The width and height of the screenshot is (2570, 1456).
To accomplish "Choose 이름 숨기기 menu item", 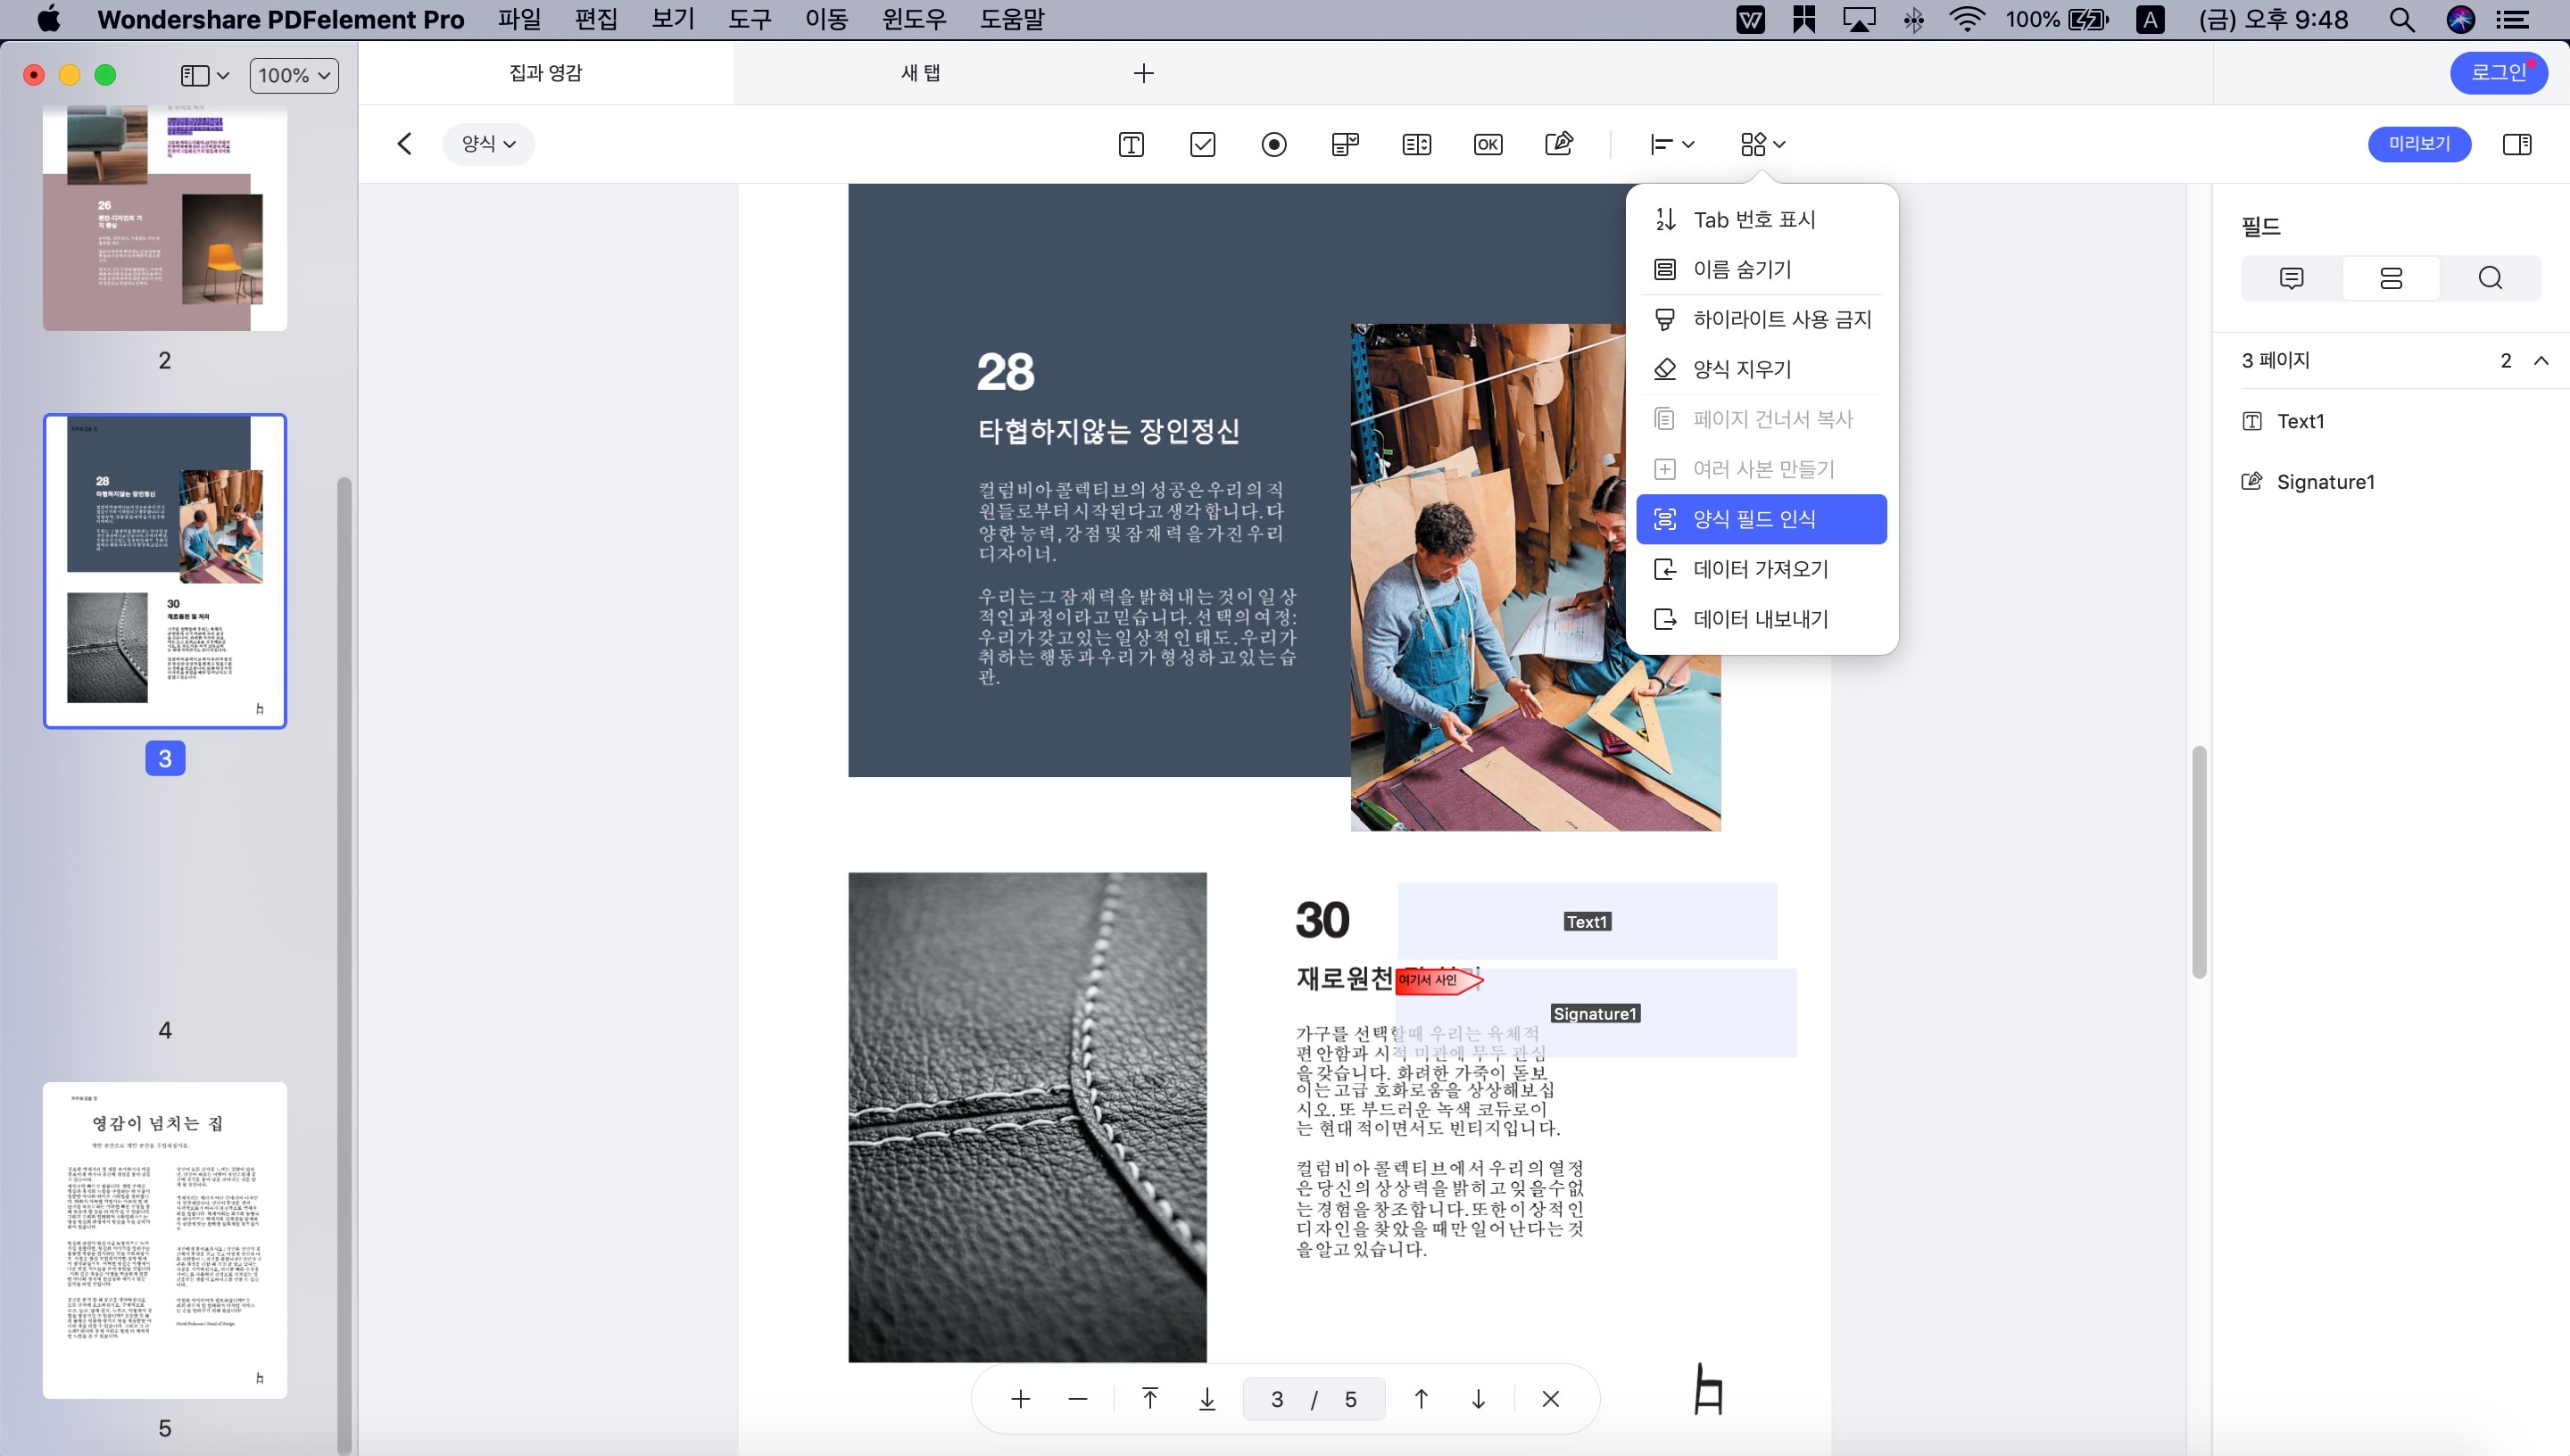I will (x=1761, y=269).
